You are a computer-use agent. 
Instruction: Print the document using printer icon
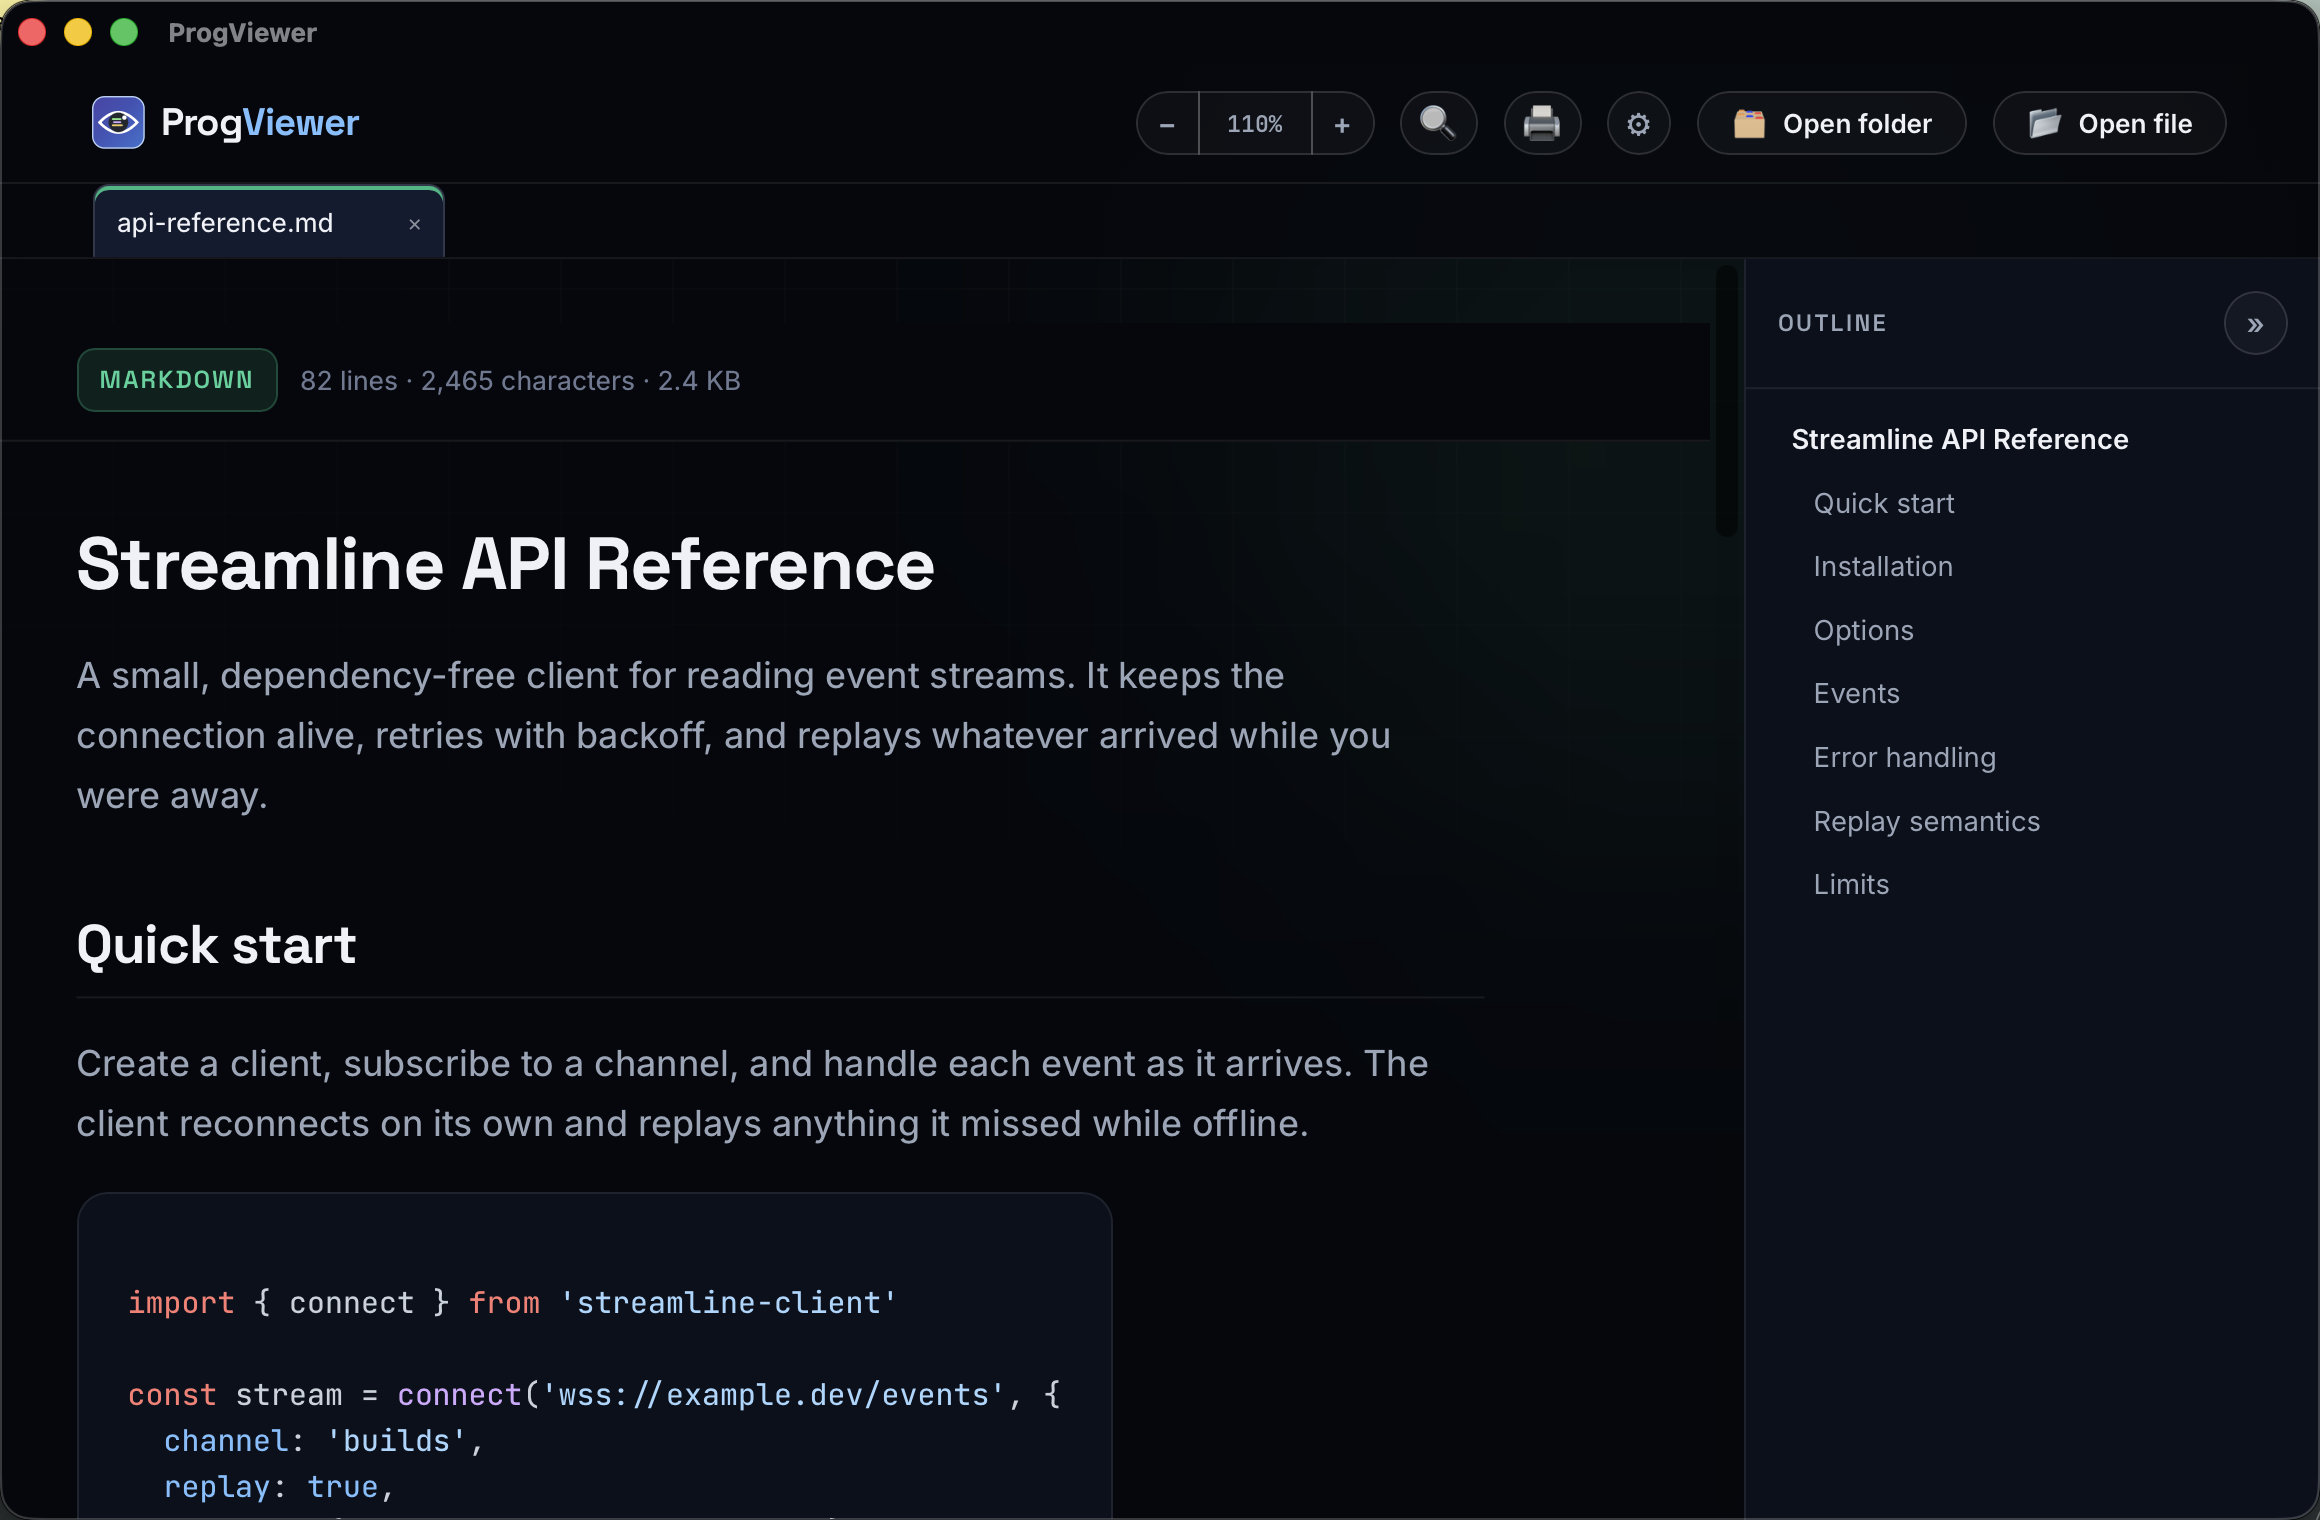(1542, 124)
